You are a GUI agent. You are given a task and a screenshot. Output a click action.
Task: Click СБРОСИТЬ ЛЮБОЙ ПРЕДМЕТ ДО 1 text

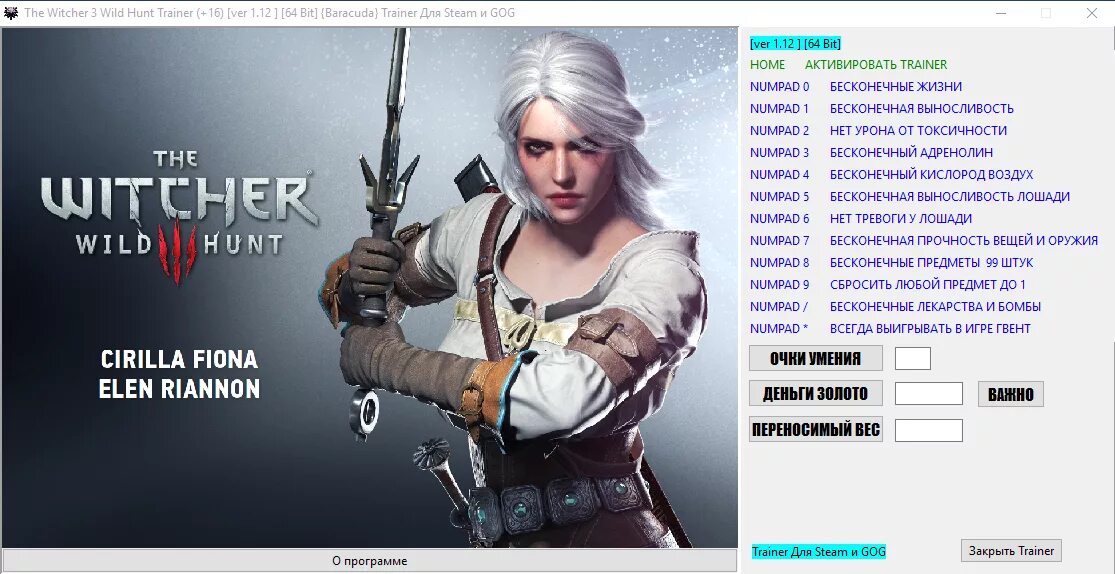pyautogui.click(x=928, y=285)
